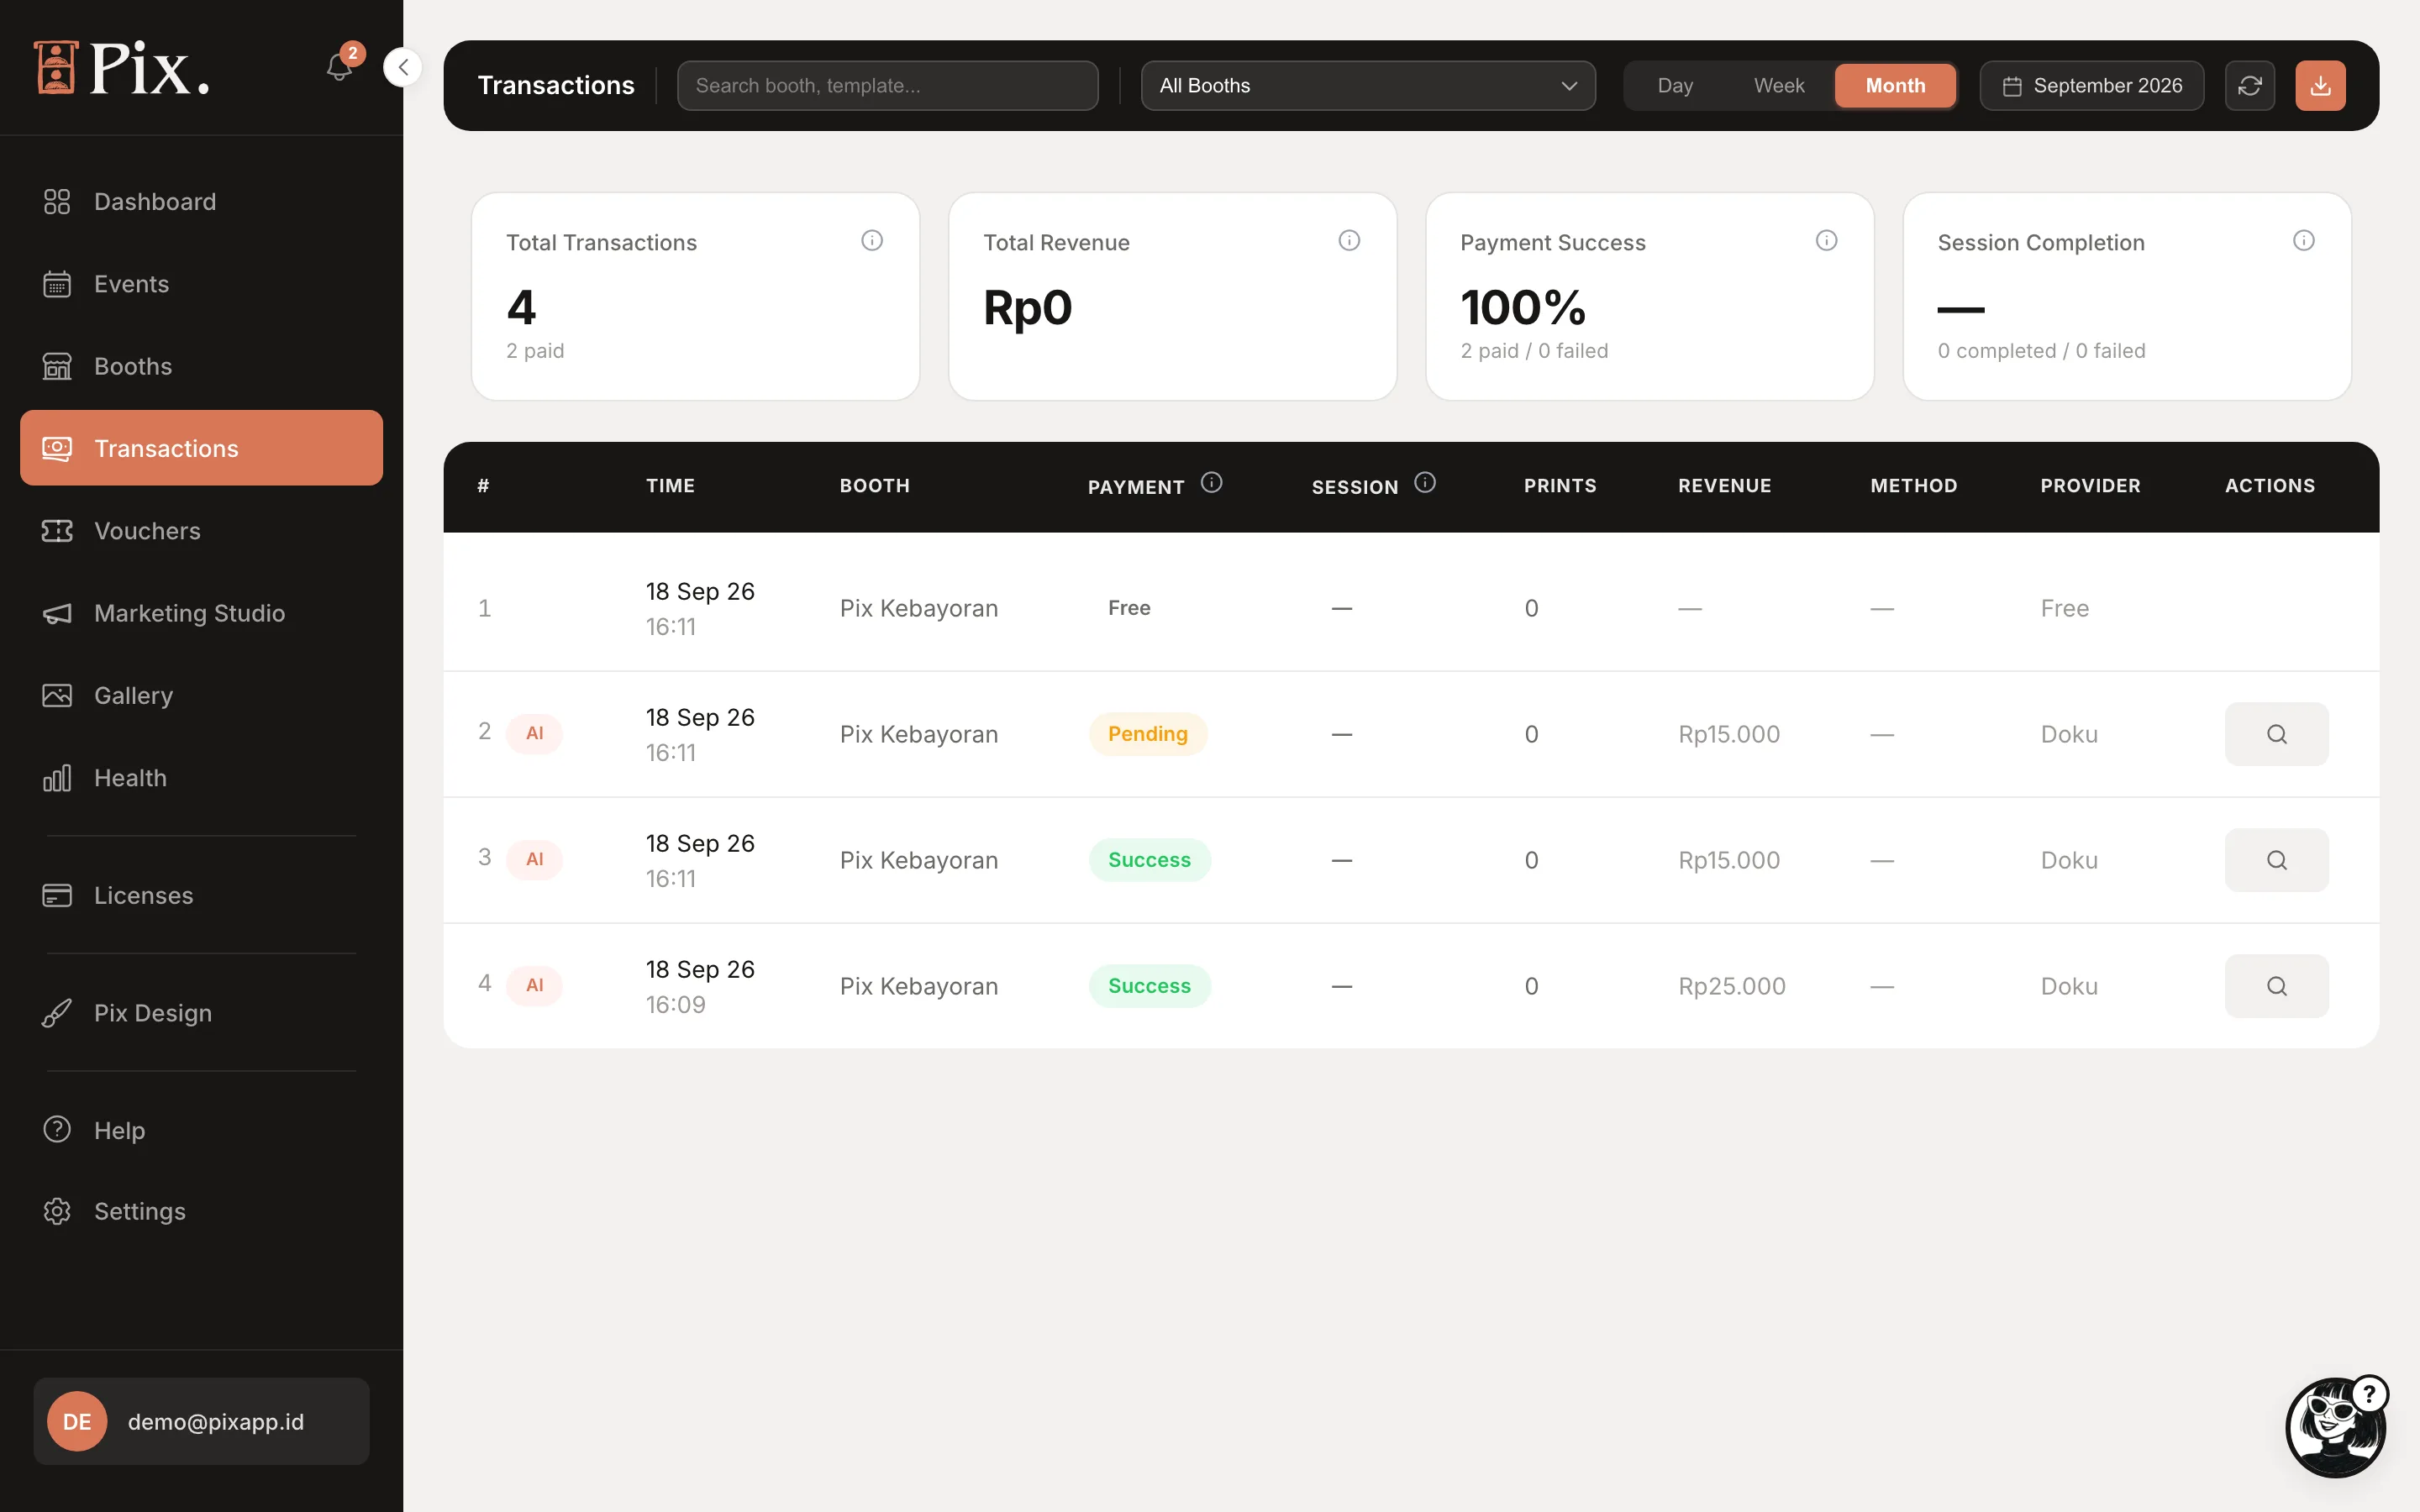Click the Pending payment status badge
The image size is (2420, 1512).
click(1147, 734)
